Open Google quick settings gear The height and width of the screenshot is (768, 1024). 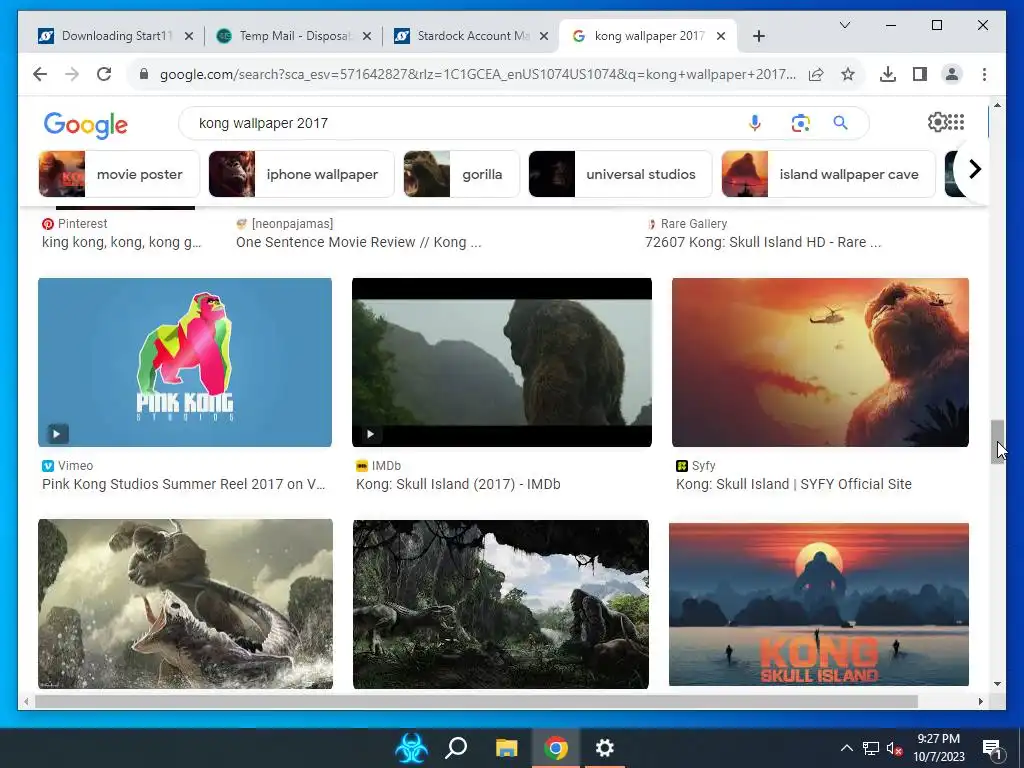tap(936, 122)
